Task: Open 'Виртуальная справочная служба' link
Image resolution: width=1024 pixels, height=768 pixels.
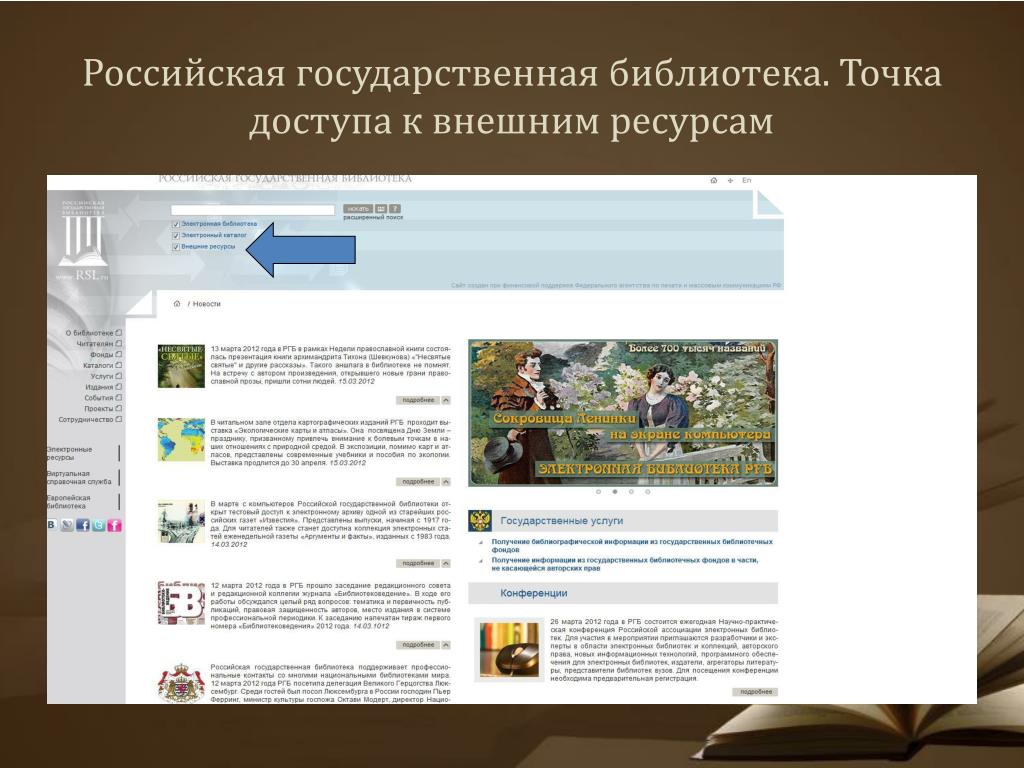Action: point(79,477)
